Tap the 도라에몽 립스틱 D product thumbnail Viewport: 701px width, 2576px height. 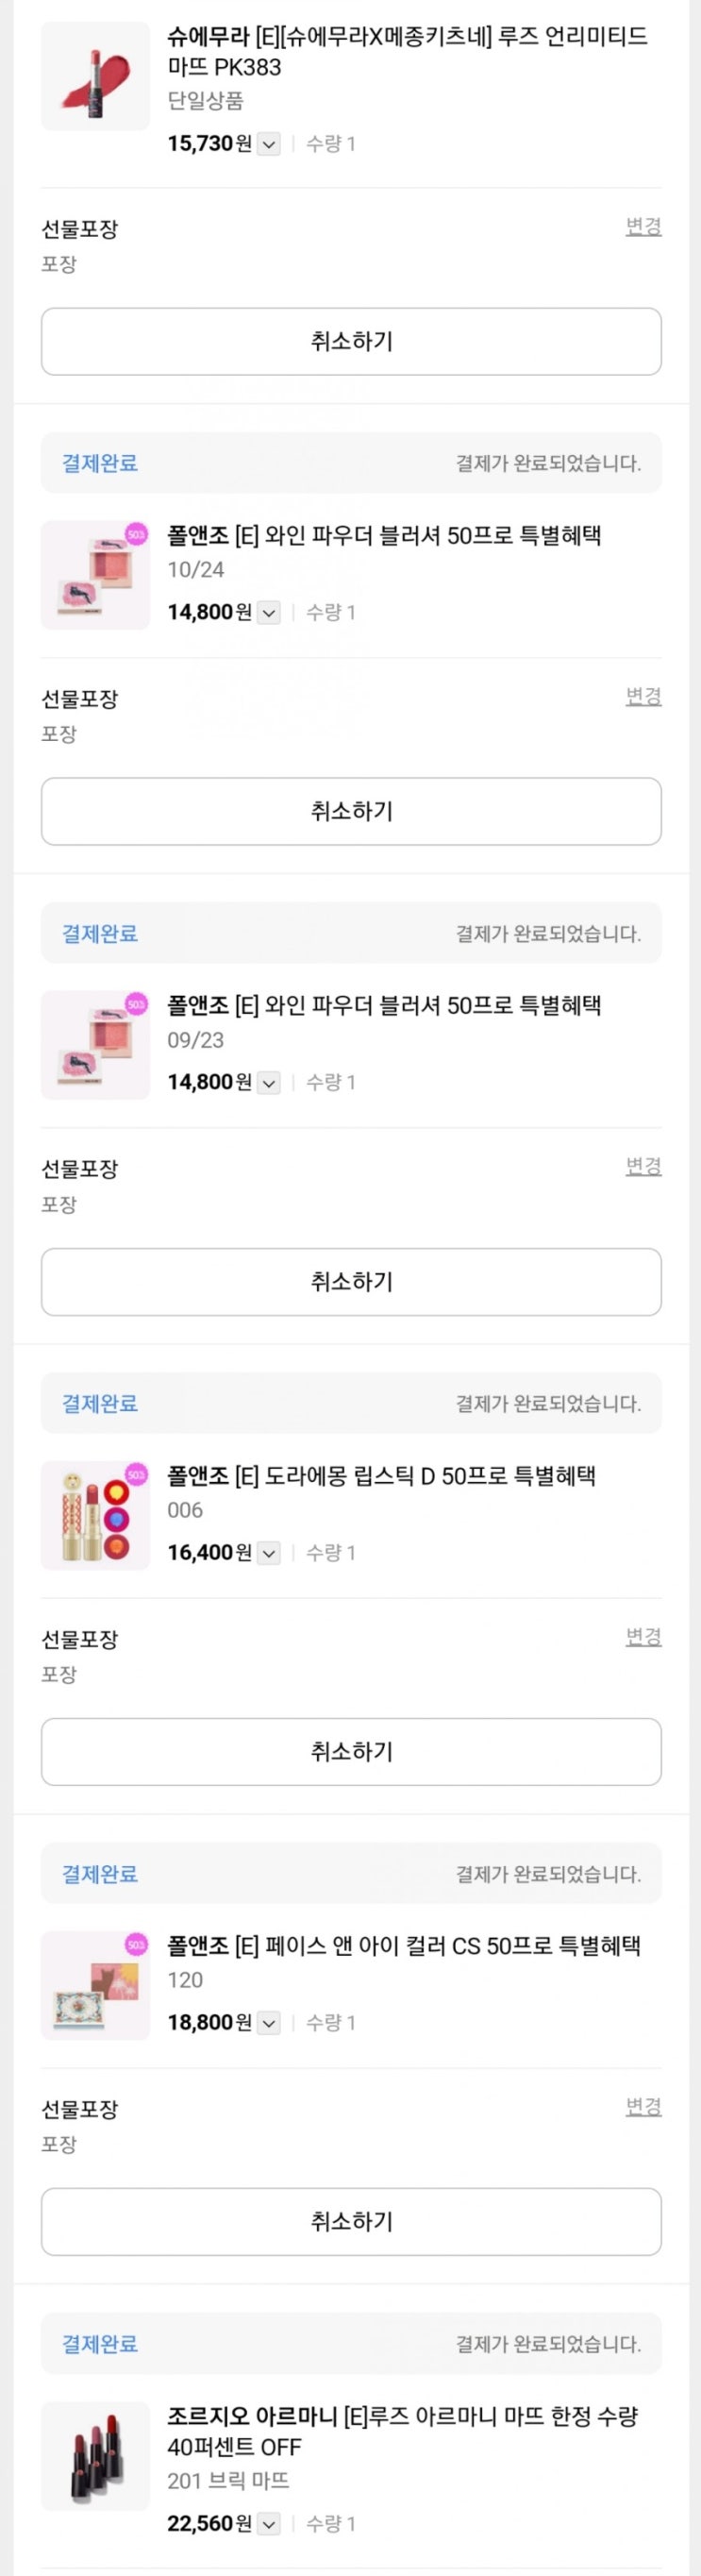pos(95,1515)
